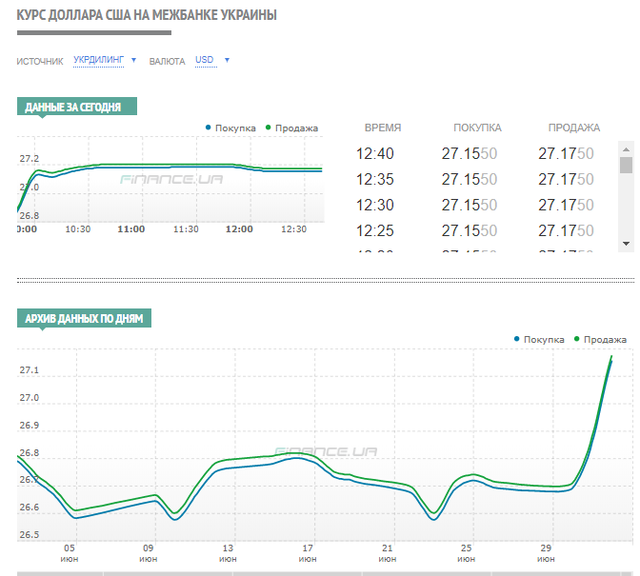Screen dimensions: 640x576
Task: Click the 12:30 row time value
Action: [375, 205]
